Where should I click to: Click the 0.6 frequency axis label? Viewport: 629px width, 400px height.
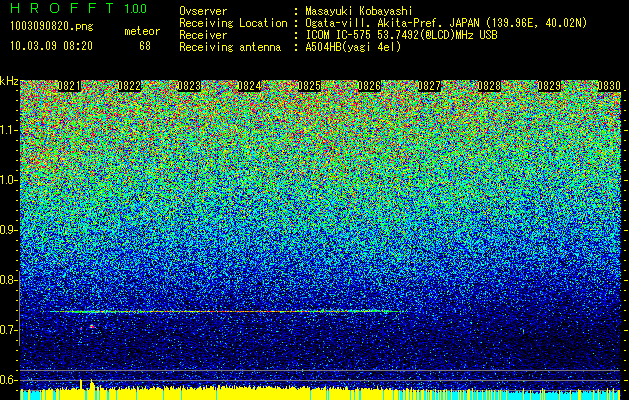click(x=8, y=380)
